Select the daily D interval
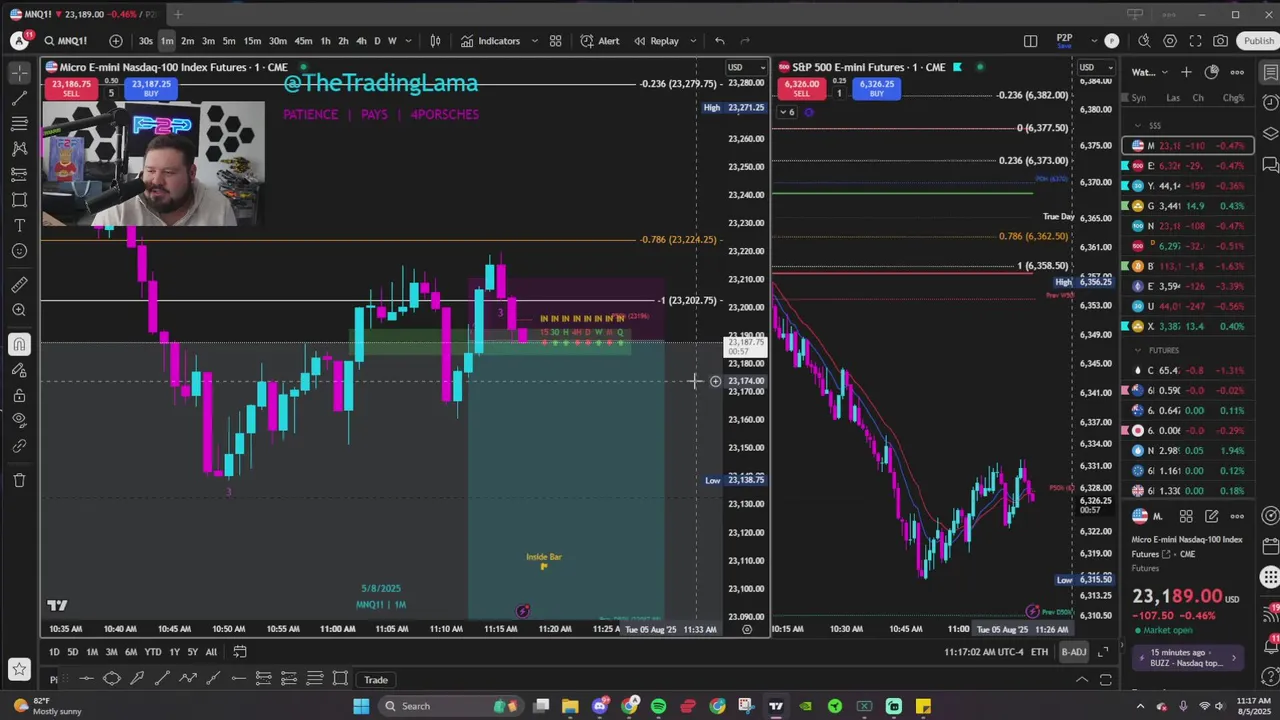Viewport: 1280px width, 720px height. tap(377, 41)
